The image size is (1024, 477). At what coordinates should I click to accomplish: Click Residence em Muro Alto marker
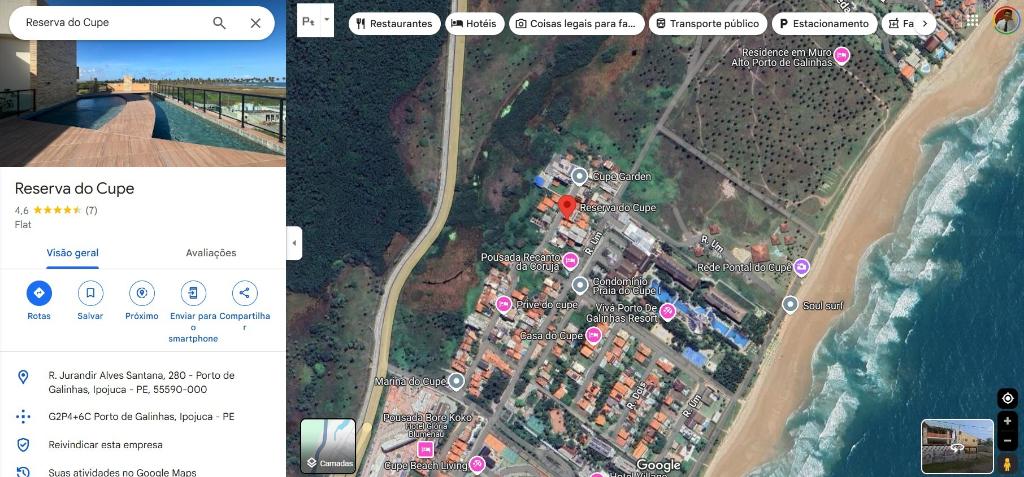842,56
